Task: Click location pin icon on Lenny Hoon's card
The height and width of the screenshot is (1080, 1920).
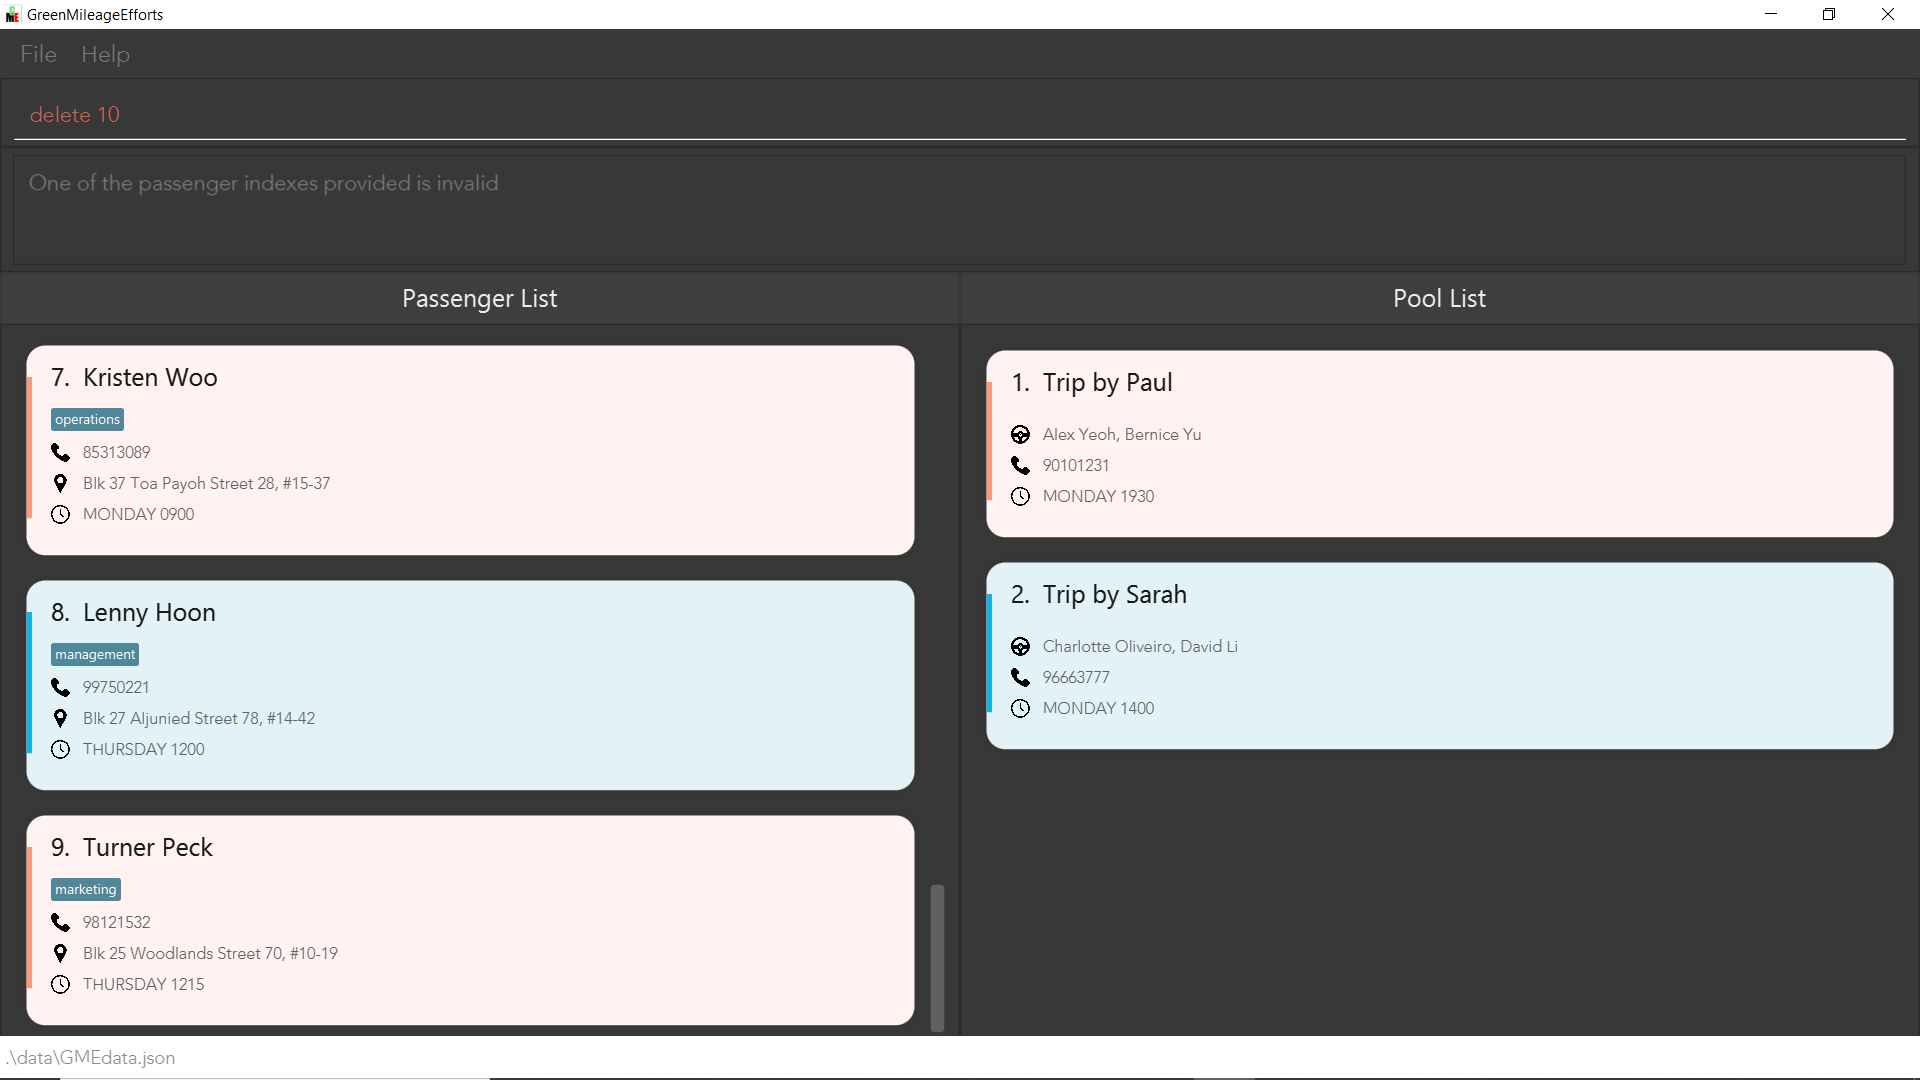Action: pyautogui.click(x=60, y=719)
